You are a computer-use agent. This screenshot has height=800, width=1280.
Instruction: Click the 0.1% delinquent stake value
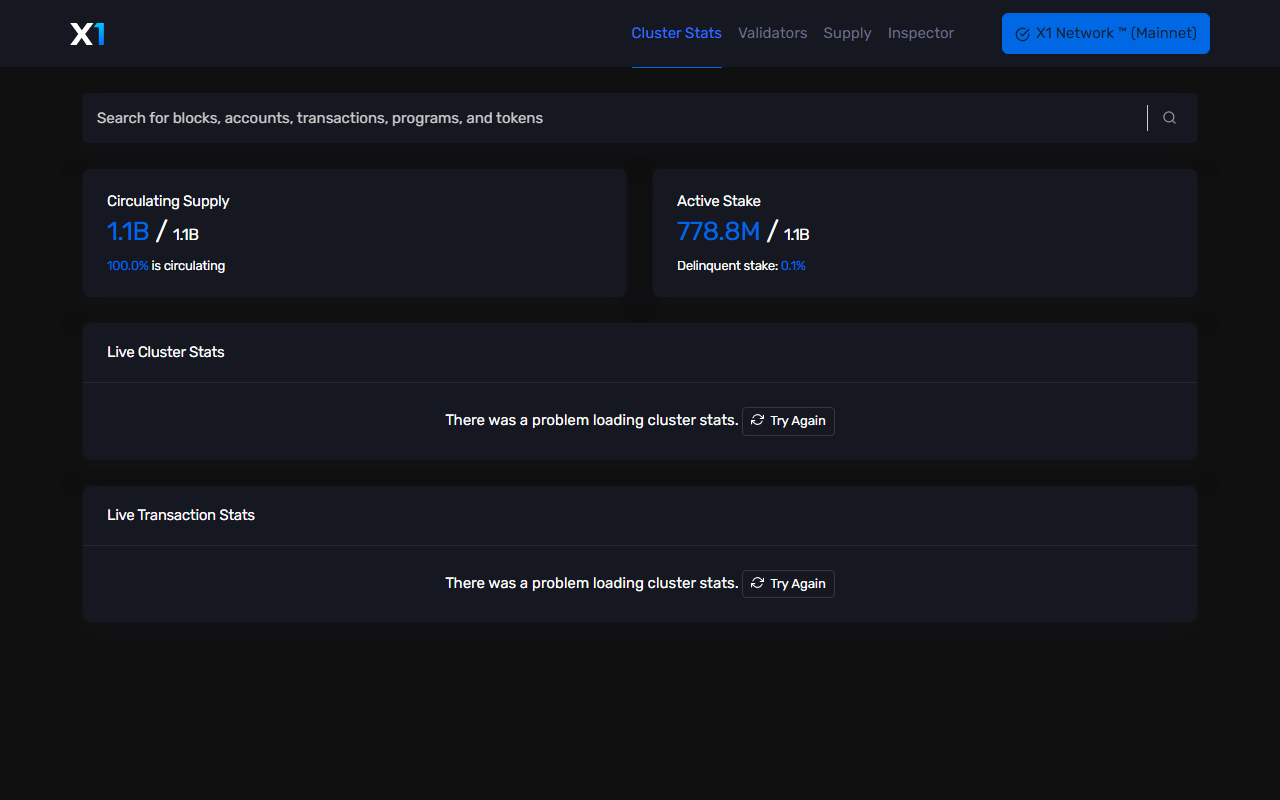click(793, 266)
